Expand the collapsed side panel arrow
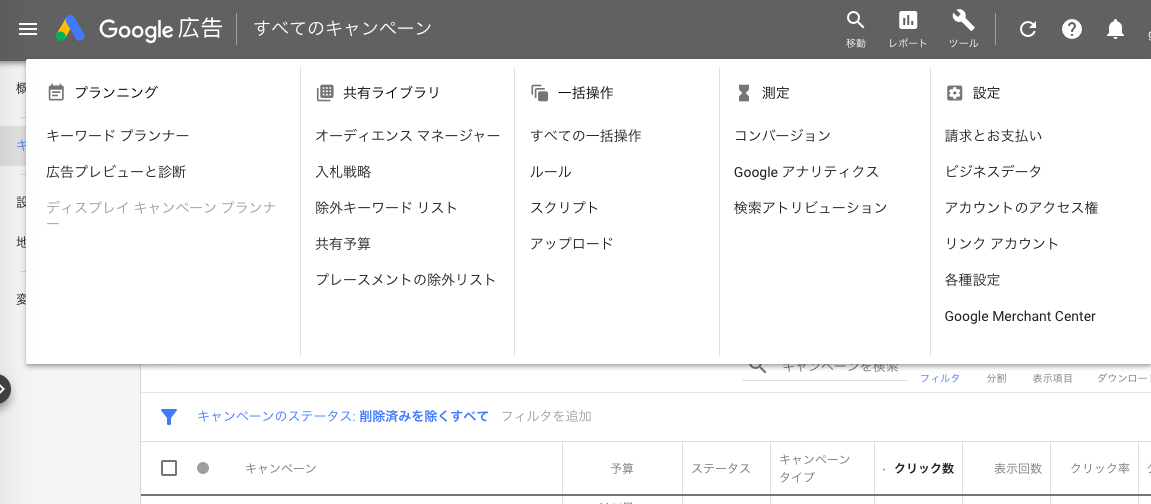 [x=4, y=390]
